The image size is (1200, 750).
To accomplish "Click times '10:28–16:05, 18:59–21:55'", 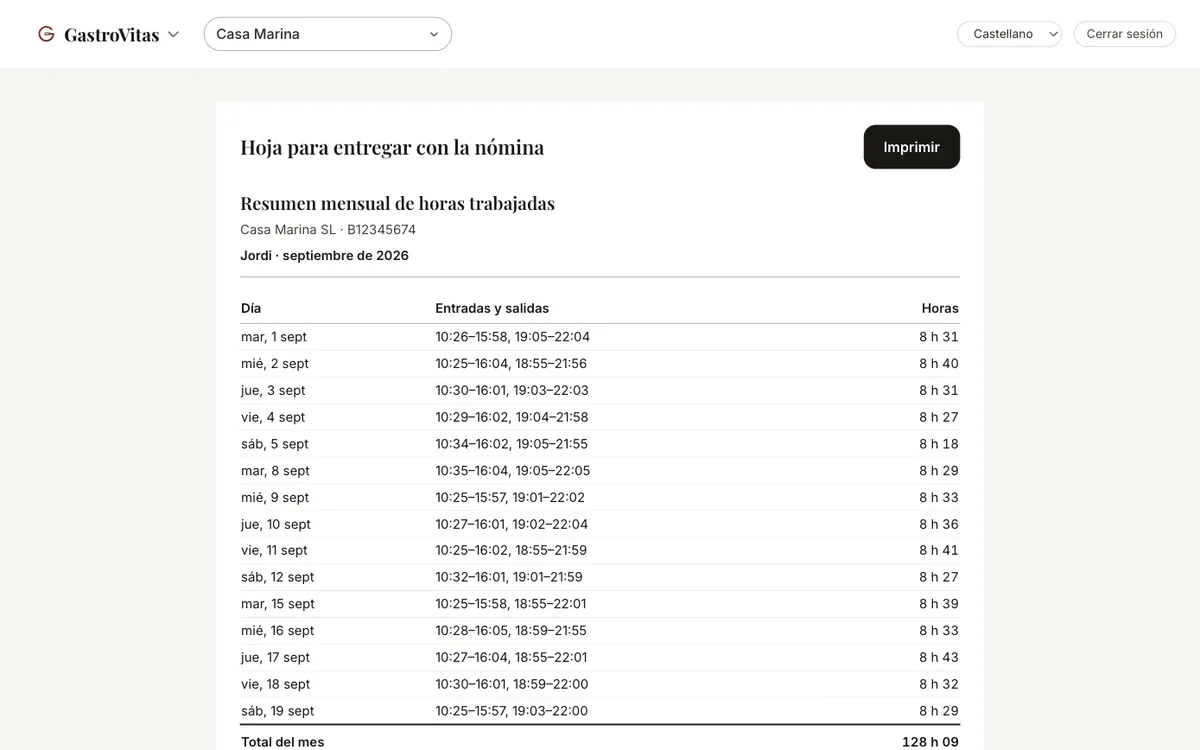I will pyautogui.click(x=511, y=631).
